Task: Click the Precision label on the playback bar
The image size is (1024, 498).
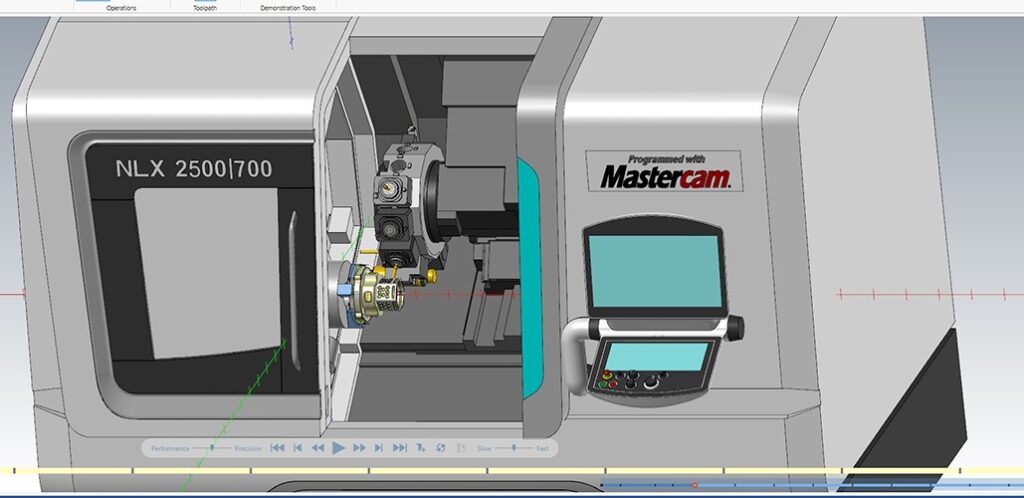Action: coord(248,448)
